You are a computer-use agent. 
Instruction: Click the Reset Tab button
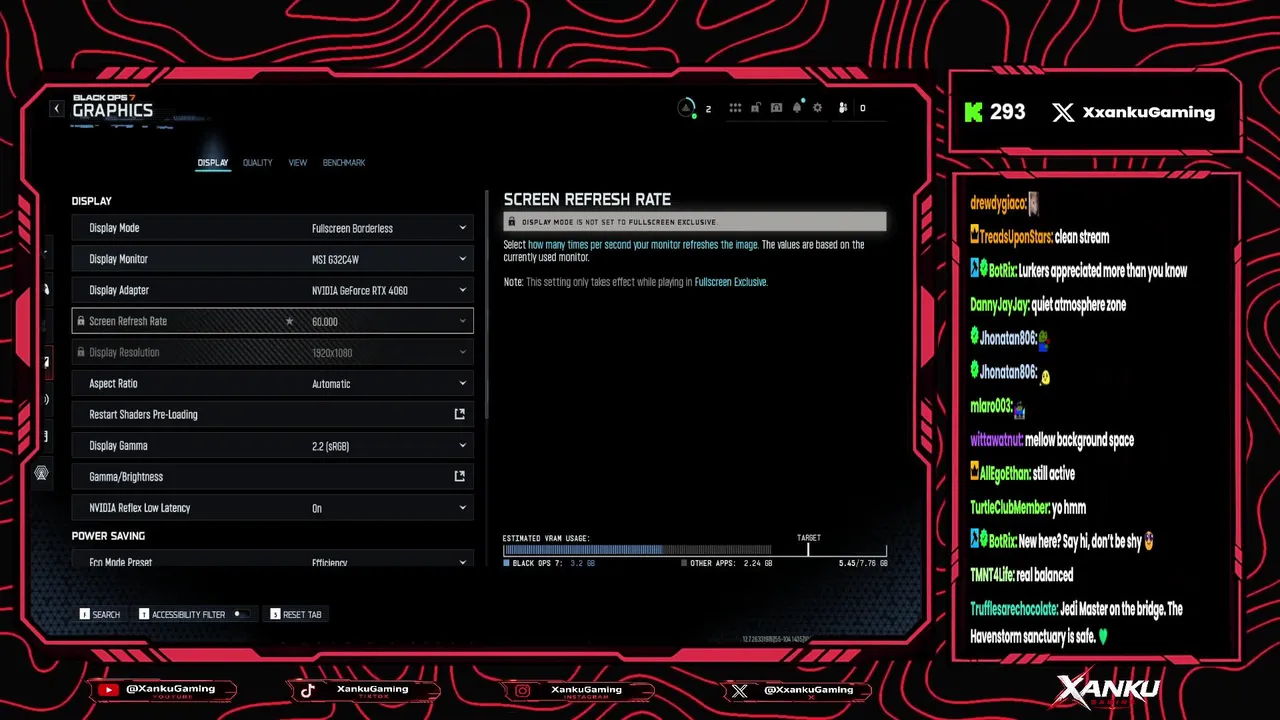point(296,614)
